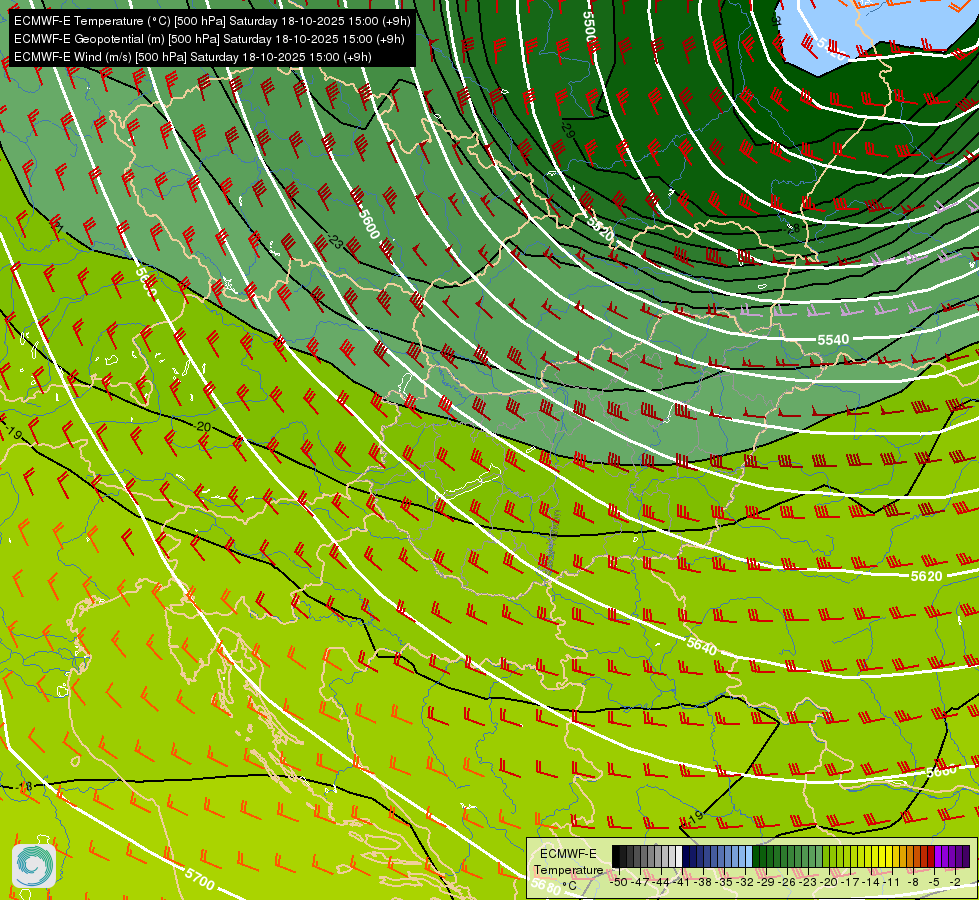Click the -44 legend scale value
Image resolution: width=979 pixels, height=900 pixels.
661,882
